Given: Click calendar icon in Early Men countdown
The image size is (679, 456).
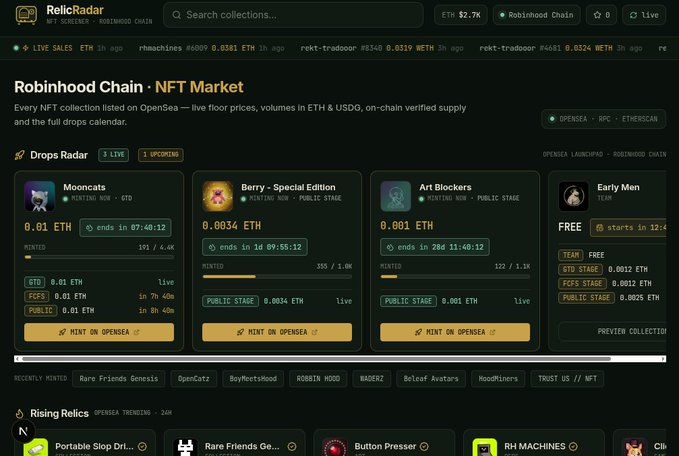Looking at the screenshot, I should tap(600, 228).
